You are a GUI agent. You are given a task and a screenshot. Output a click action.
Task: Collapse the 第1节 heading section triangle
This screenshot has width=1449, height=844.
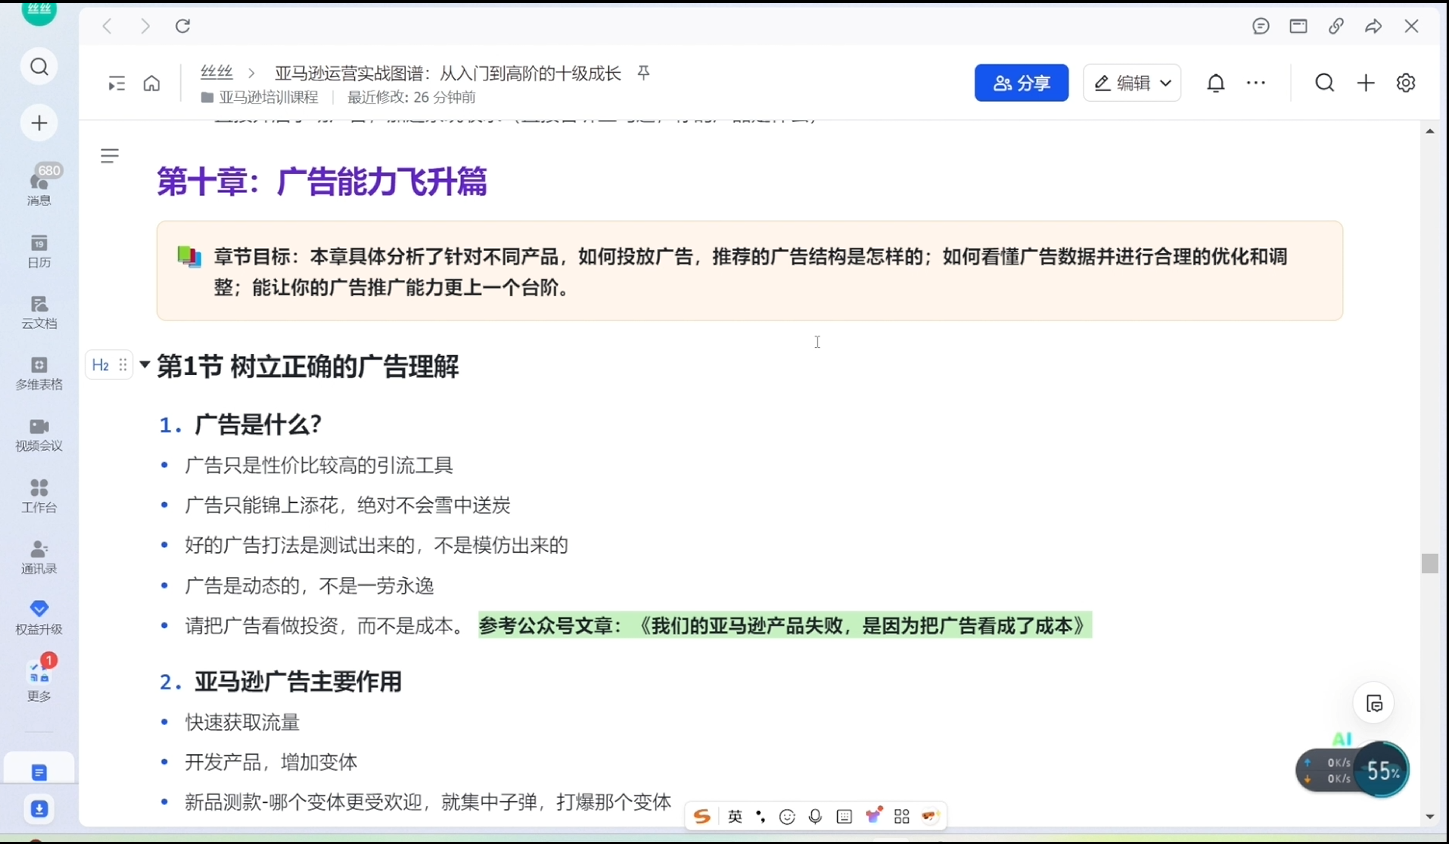pos(145,365)
